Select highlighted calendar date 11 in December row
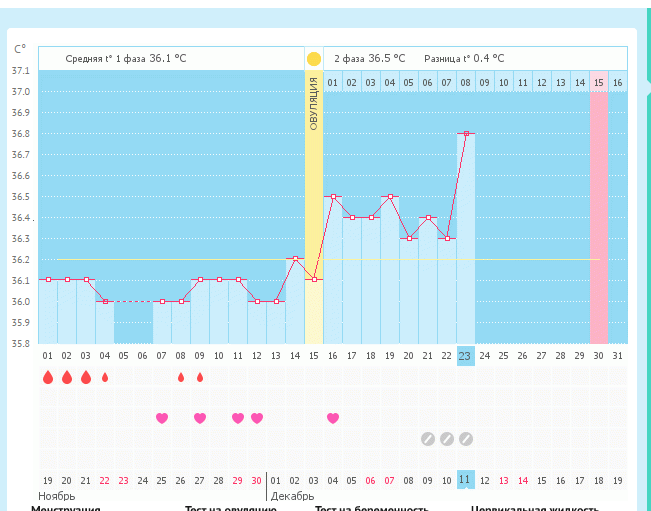 click(x=466, y=480)
